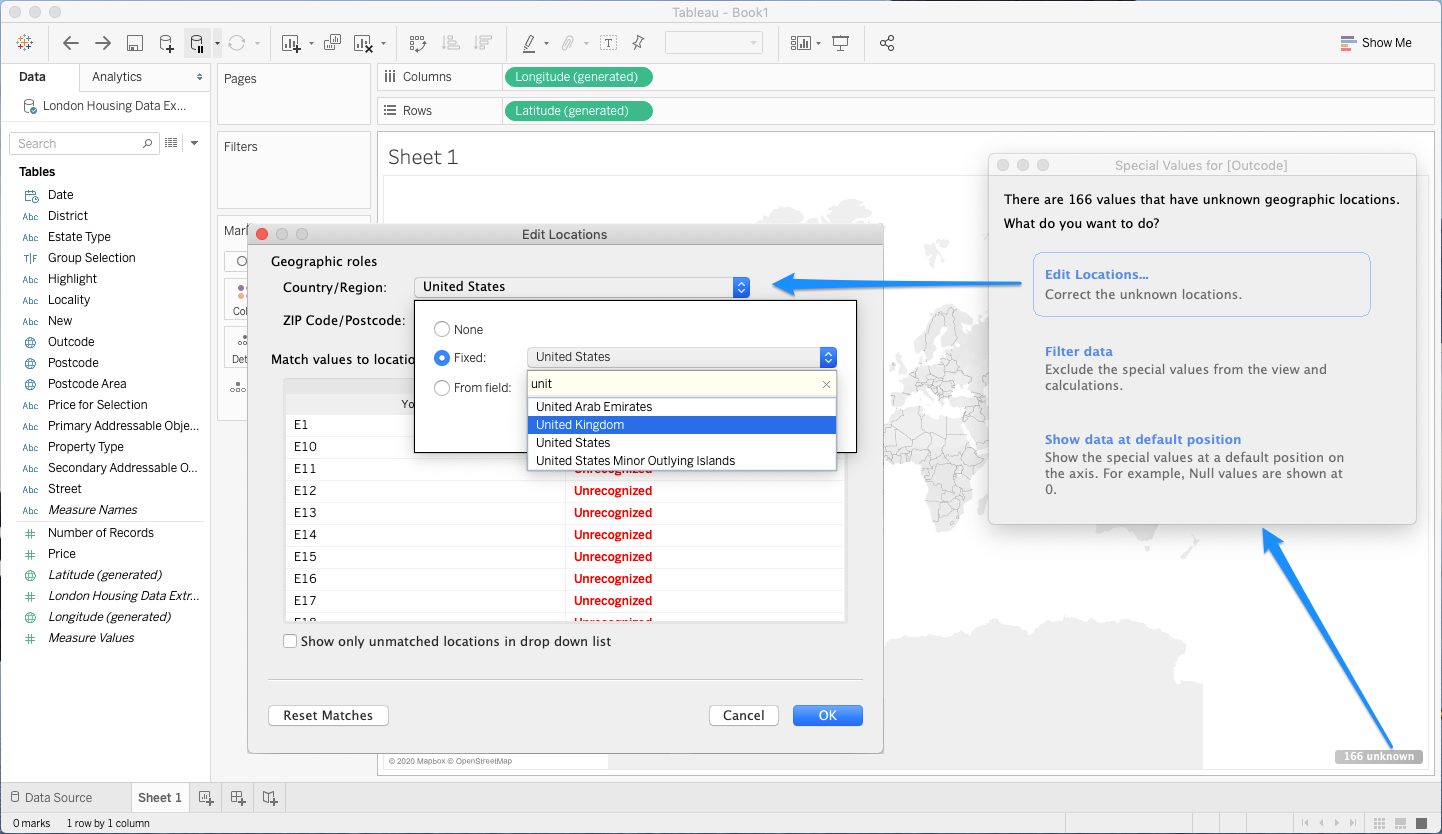Click the Show Me button
The height and width of the screenshot is (834, 1442).
(x=1376, y=43)
